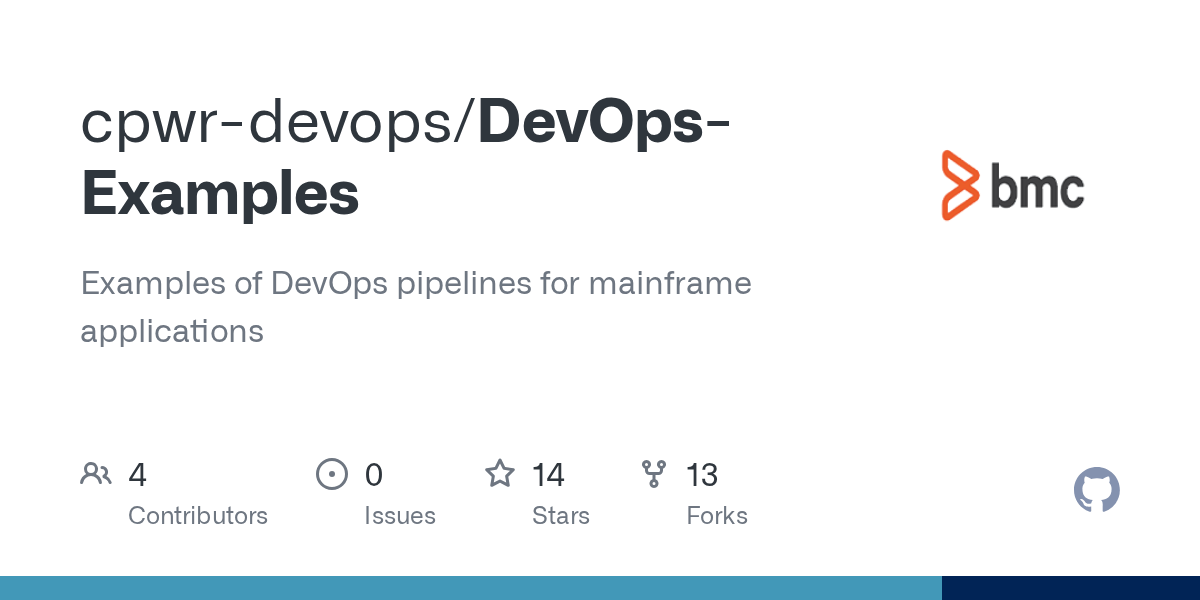Click the stars count 14
Viewport: 1200px width, 600px height.
(x=549, y=475)
